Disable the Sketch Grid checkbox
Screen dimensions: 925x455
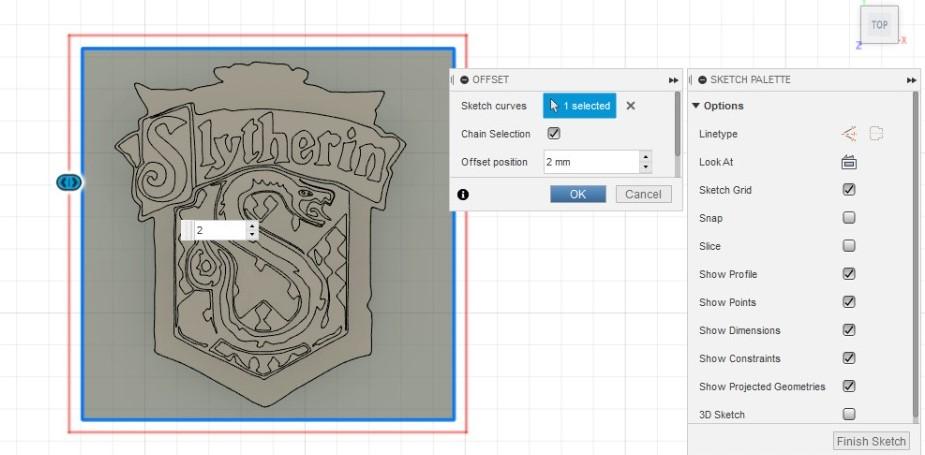(x=849, y=189)
